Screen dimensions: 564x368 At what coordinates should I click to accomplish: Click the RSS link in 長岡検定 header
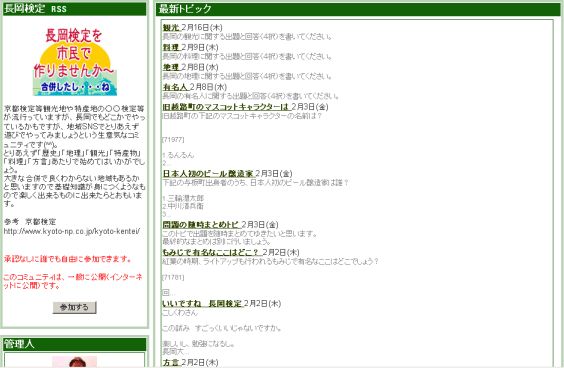click(x=59, y=9)
